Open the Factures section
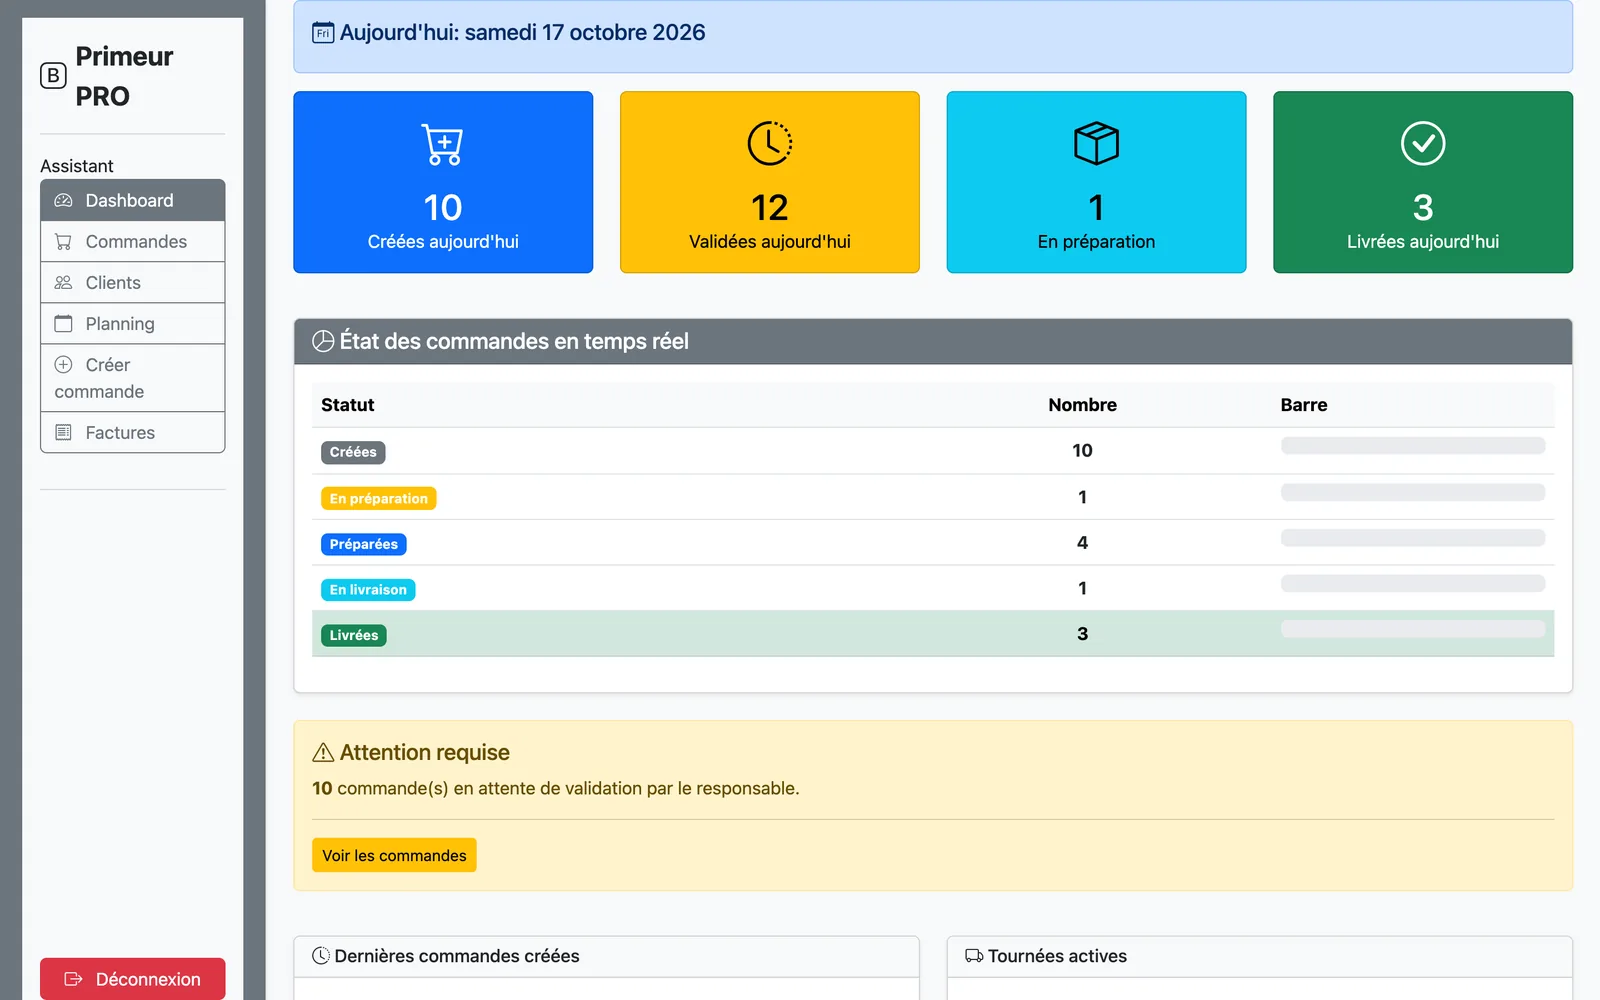Image resolution: width=1600 pixels, height=1000 pixels. tap(133, 433)
